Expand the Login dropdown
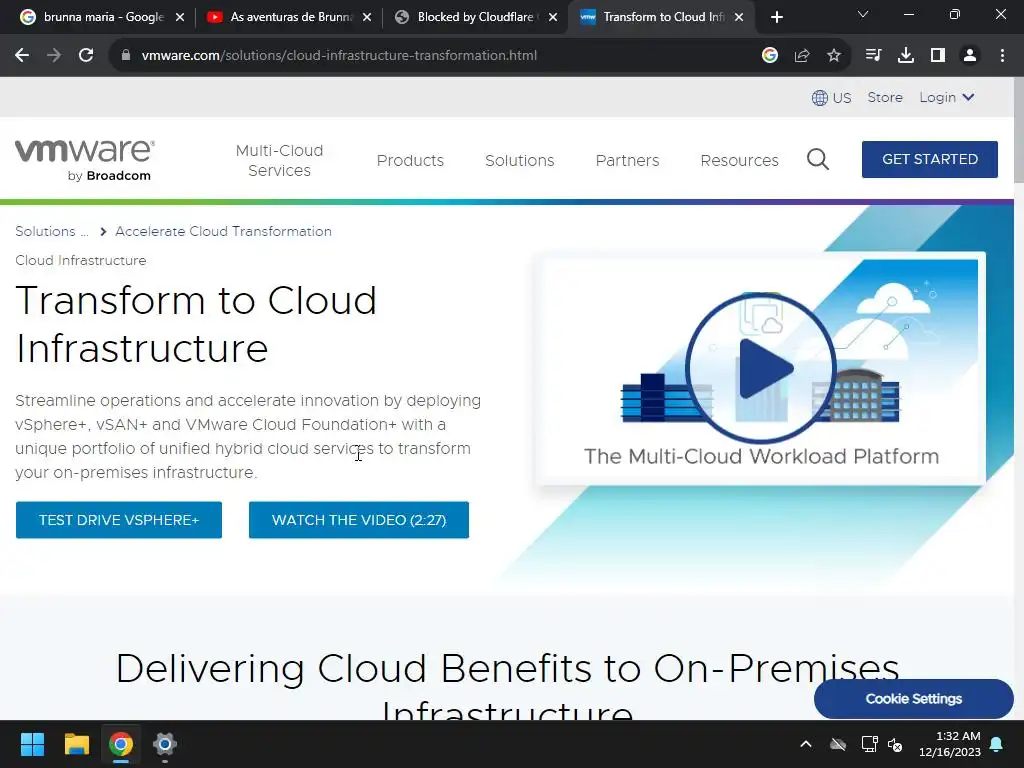Image resolution: width=1024 pixels, height=768 pixels. (x=946, y=97)
